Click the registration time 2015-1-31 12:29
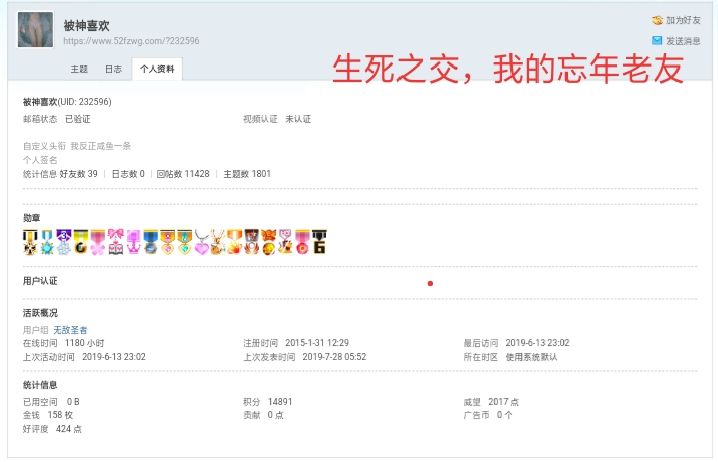The width and height of the screenshot is (718, 462). (x=317, y=343)
